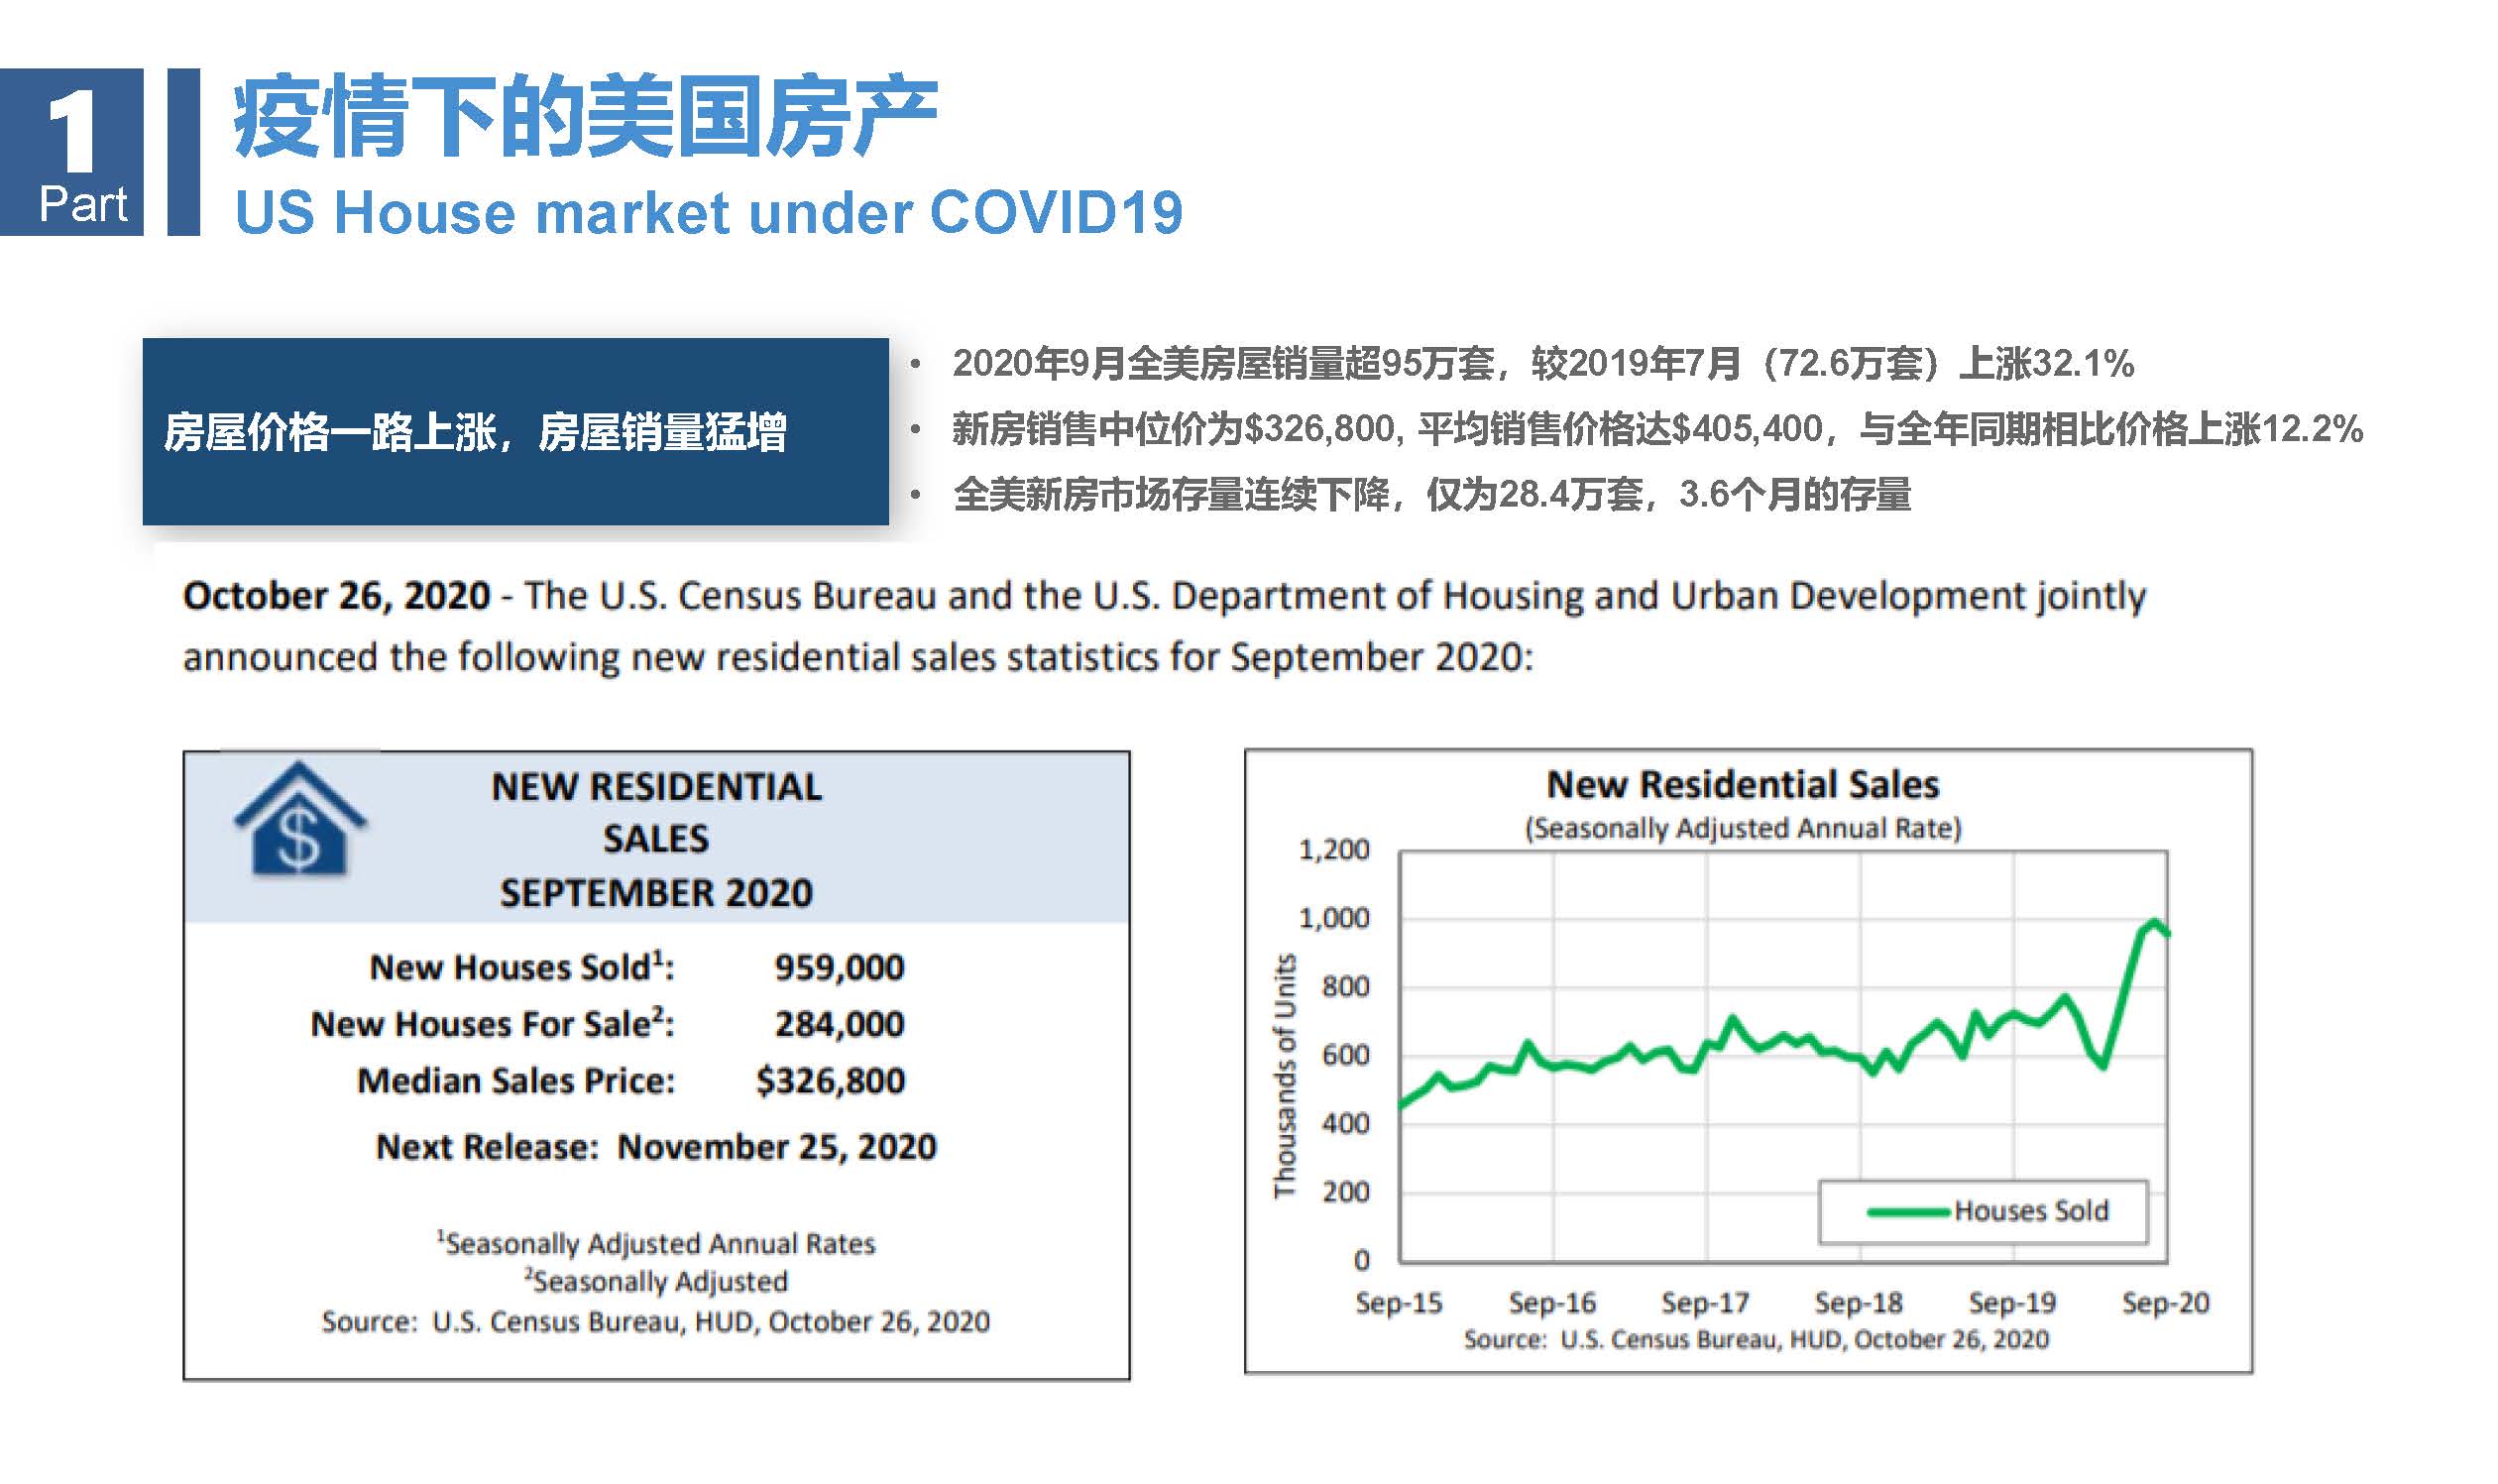Screen dimensions: 2498x1484
Task: Click the New Houses For Sale value 284,000
Action: coord(839,1024)
